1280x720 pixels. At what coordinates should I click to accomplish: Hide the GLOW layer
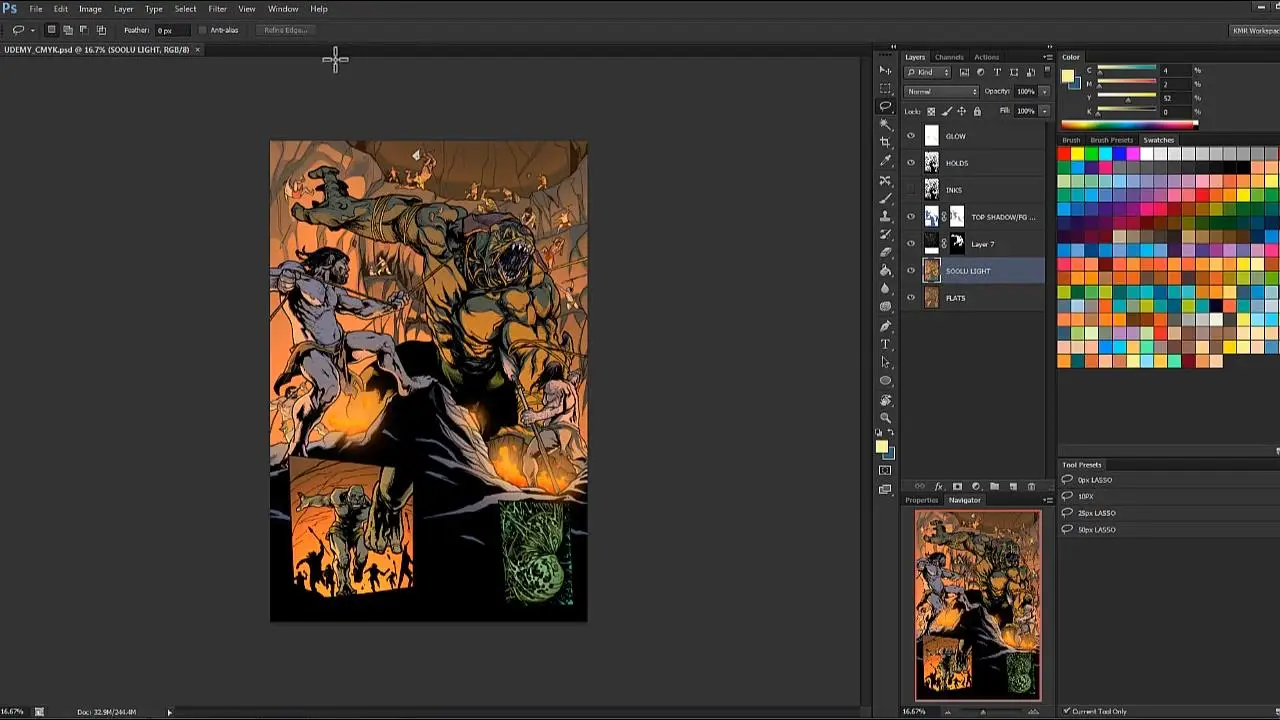[x=910, y=136]
